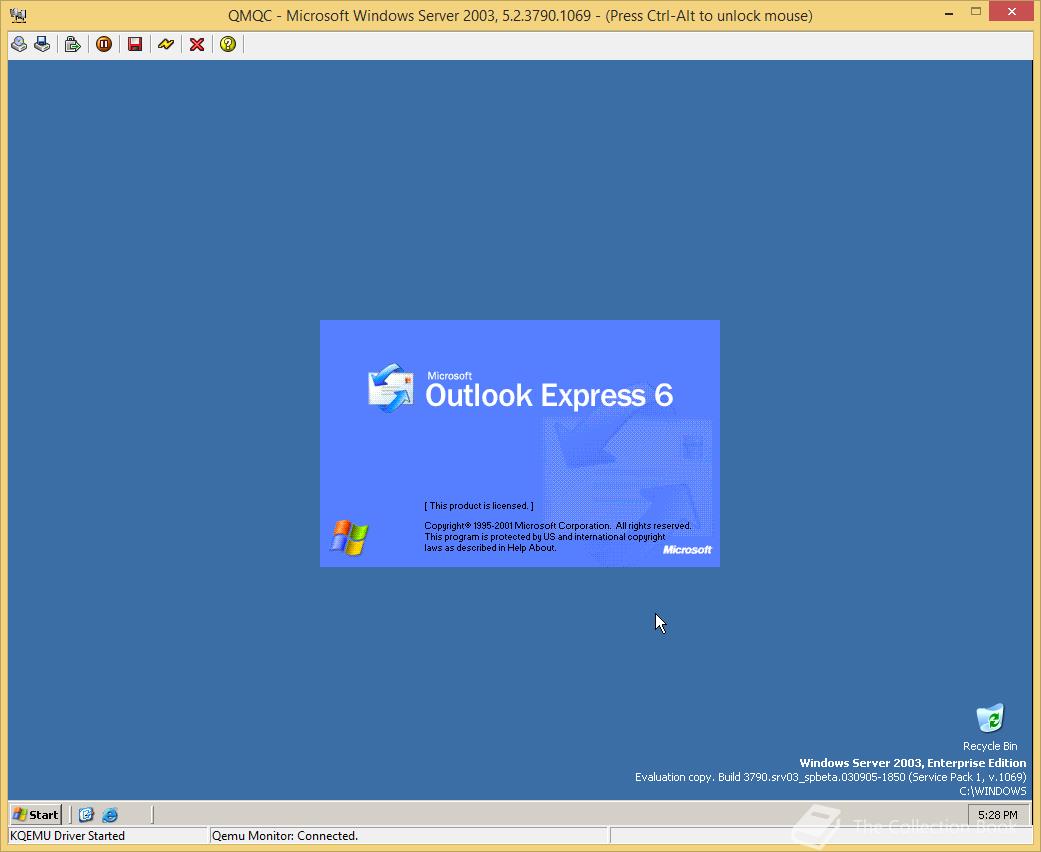Click the CD-ROM drive toolbar icon

(19, 44)
